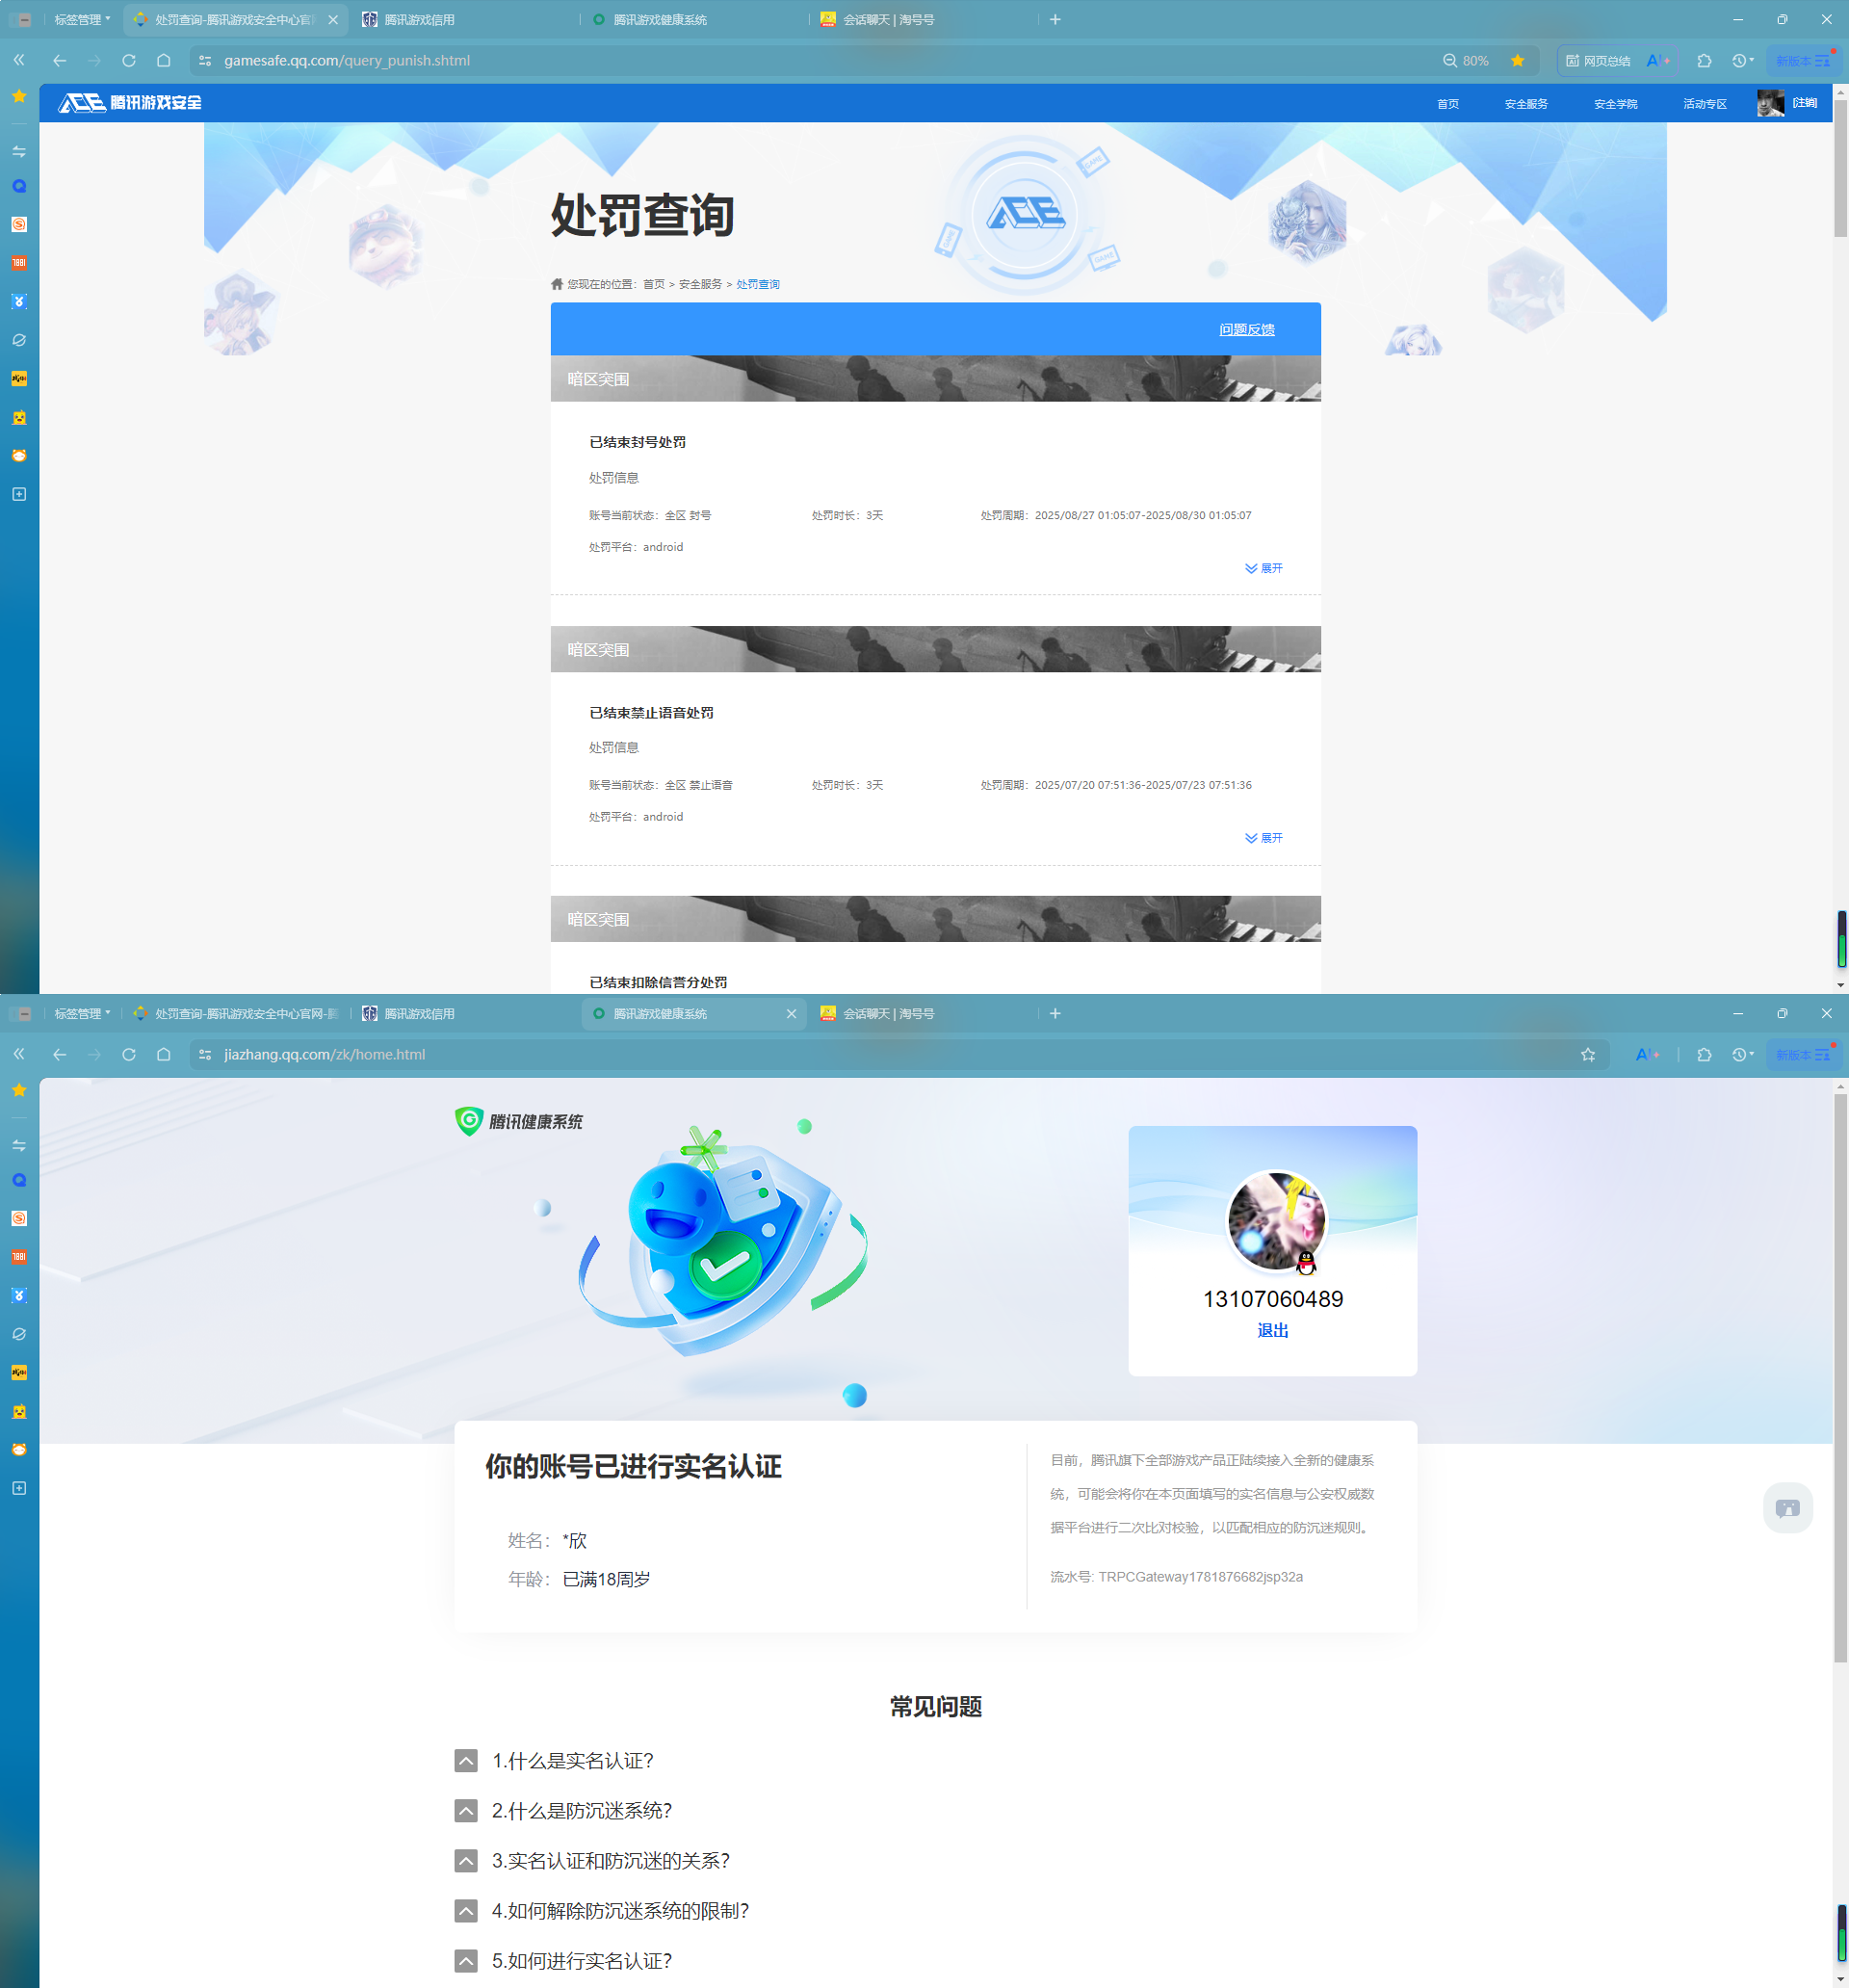
Task: Click the 腾讯健康系统 shield logo
Action: 519,1122
